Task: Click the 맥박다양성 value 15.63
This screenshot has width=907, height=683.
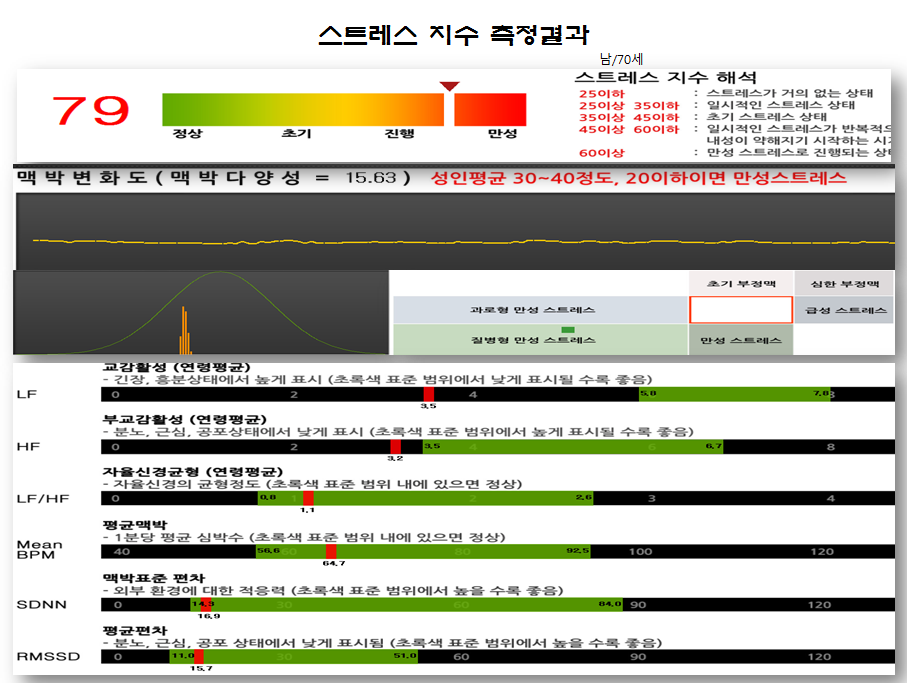Action: (371, 178)
